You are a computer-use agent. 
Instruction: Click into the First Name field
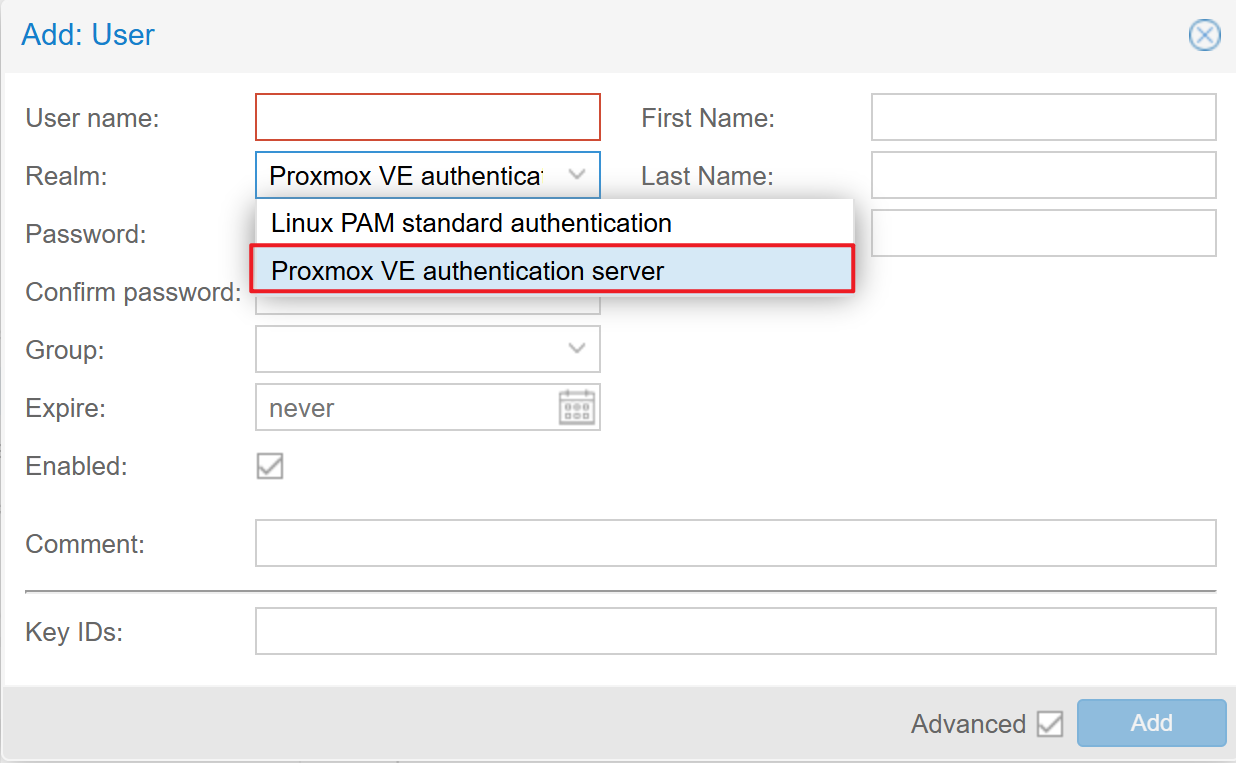coord(1044,117)
